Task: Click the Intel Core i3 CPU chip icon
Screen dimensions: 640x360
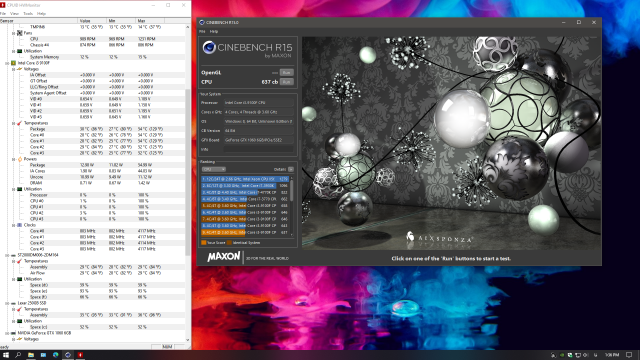Action: point(13,63)
